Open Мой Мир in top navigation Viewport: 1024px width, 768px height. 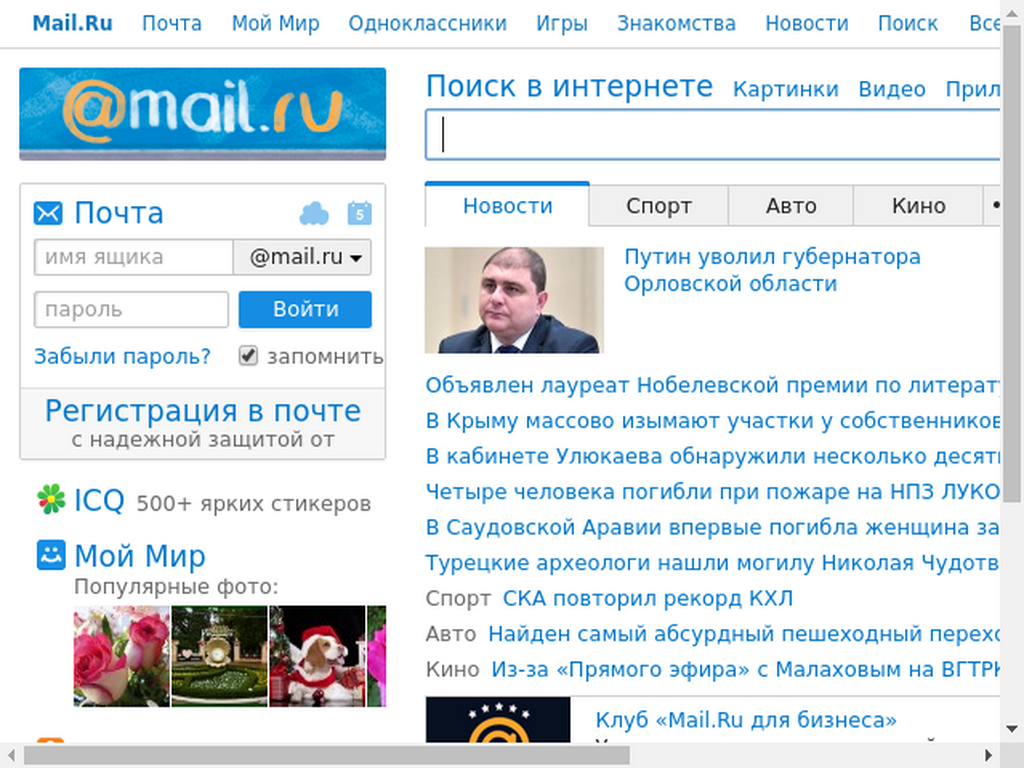point(276,24)
